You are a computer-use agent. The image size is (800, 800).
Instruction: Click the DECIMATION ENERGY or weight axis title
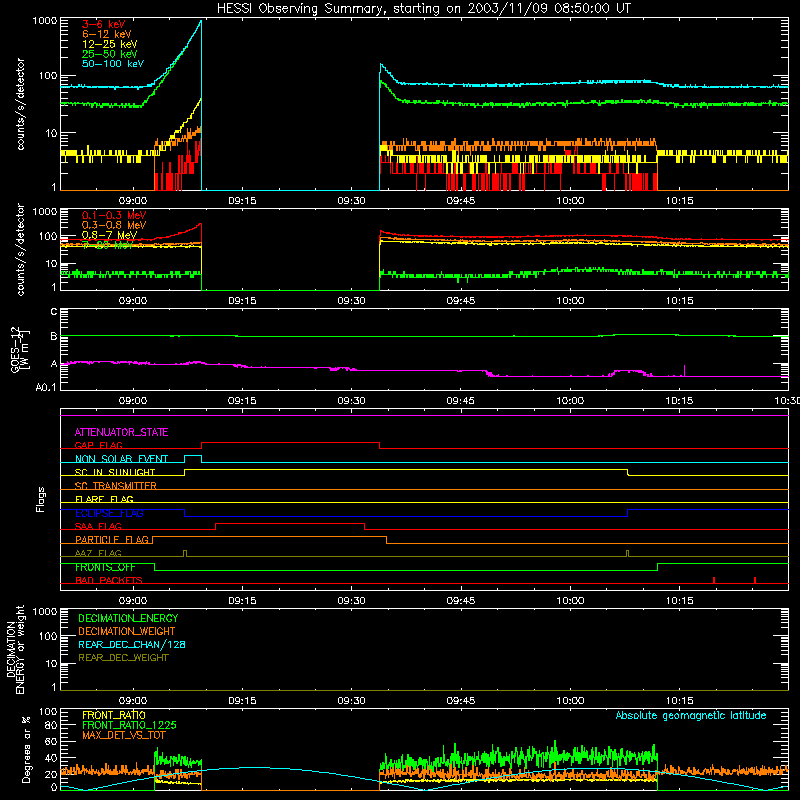[x=15, y=649]
